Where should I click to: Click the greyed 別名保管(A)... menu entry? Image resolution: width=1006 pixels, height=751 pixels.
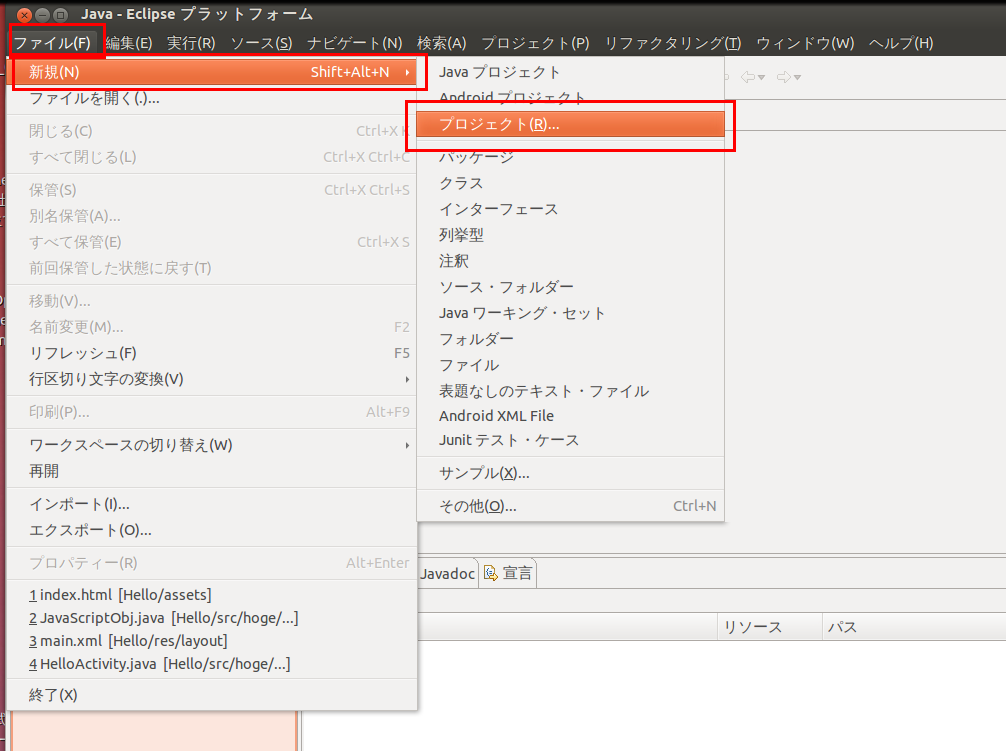click(x=212, y=217)
